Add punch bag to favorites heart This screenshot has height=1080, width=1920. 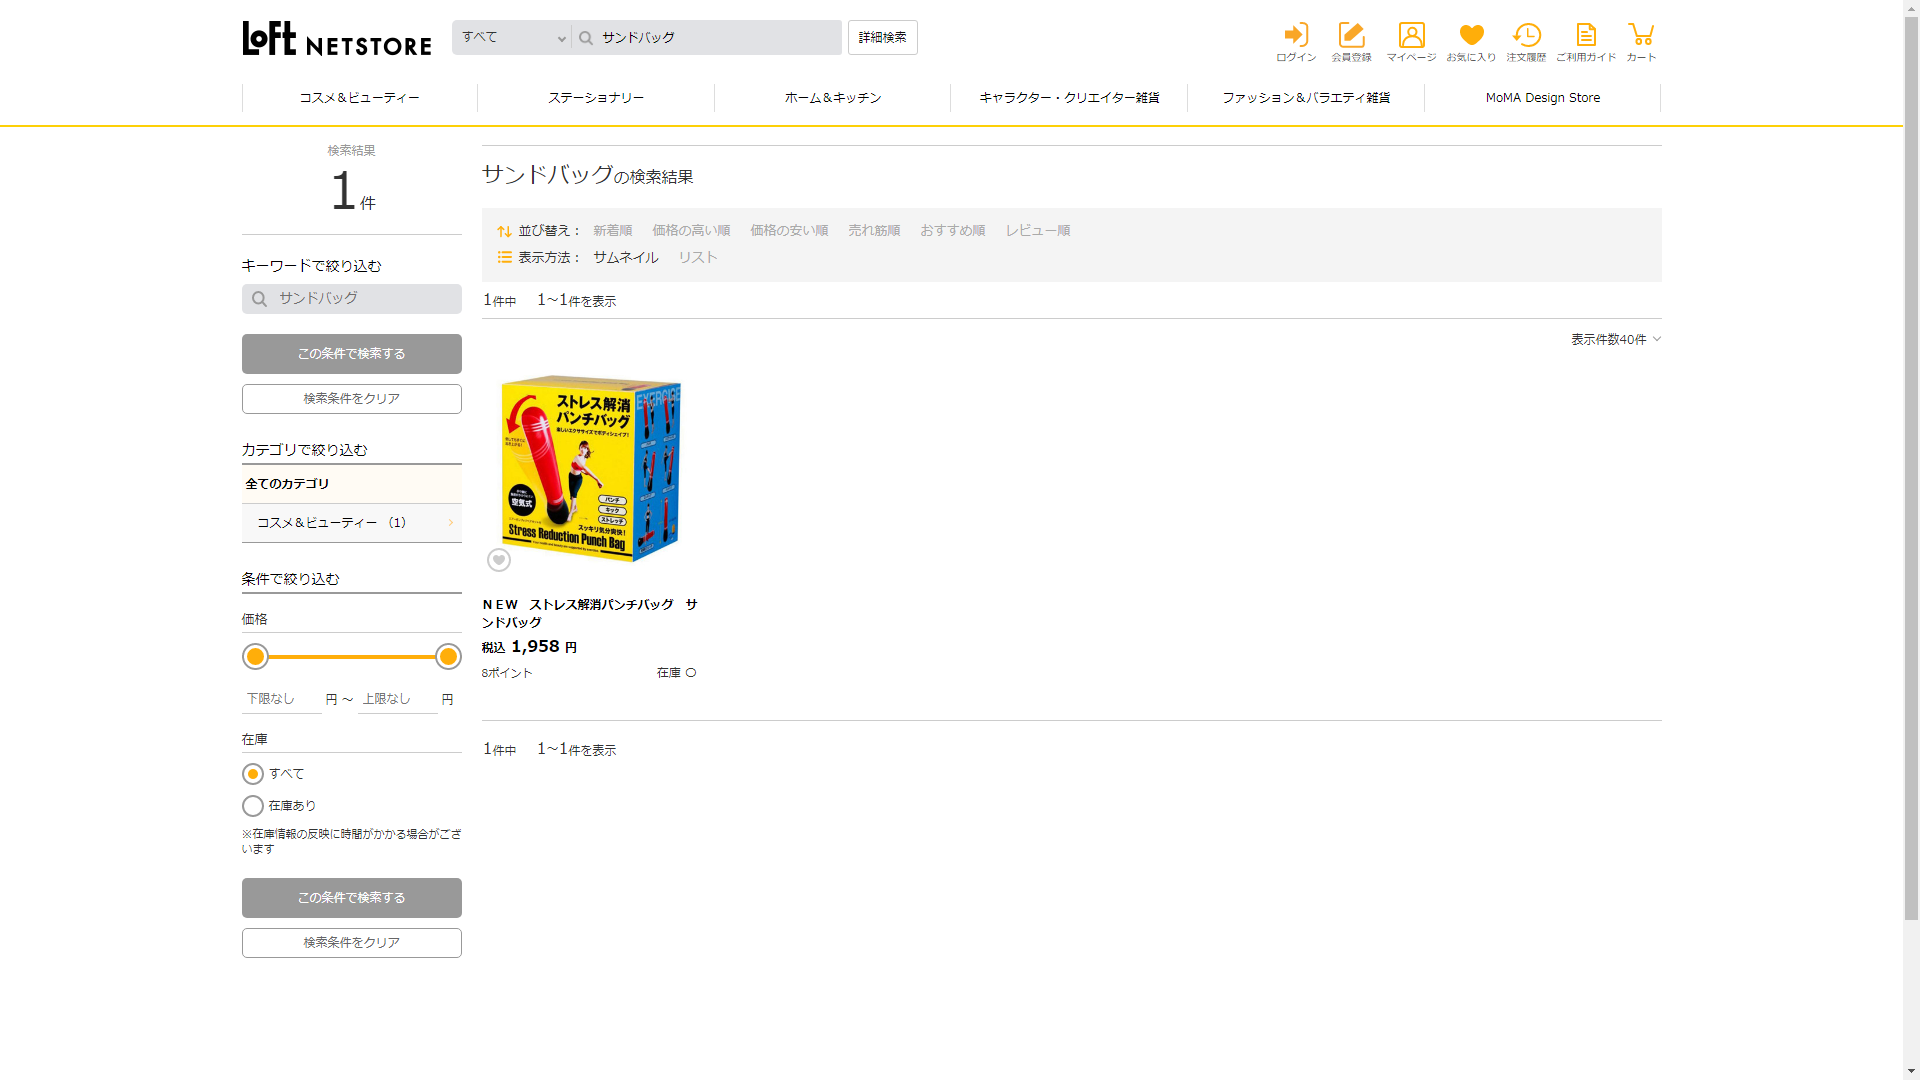click(x=499, y=560)
